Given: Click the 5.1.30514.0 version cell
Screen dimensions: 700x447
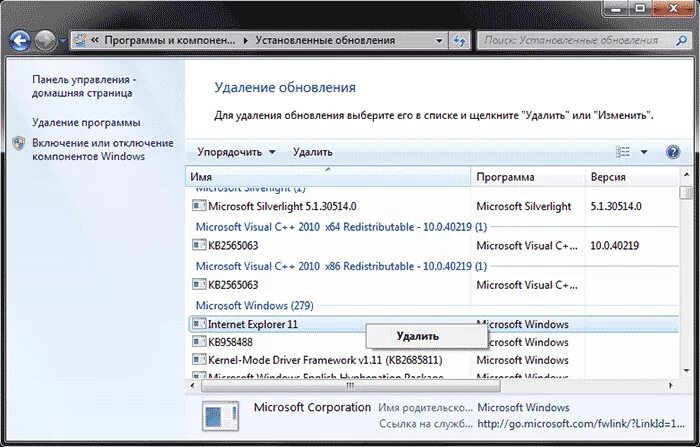Looking at the screenshot, I should pos(616,206).
